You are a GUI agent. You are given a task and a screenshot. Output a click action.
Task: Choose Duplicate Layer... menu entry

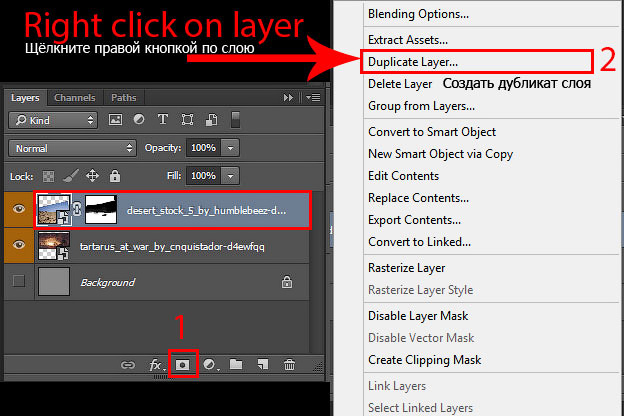pyautogui.click(x=413, y=62)
